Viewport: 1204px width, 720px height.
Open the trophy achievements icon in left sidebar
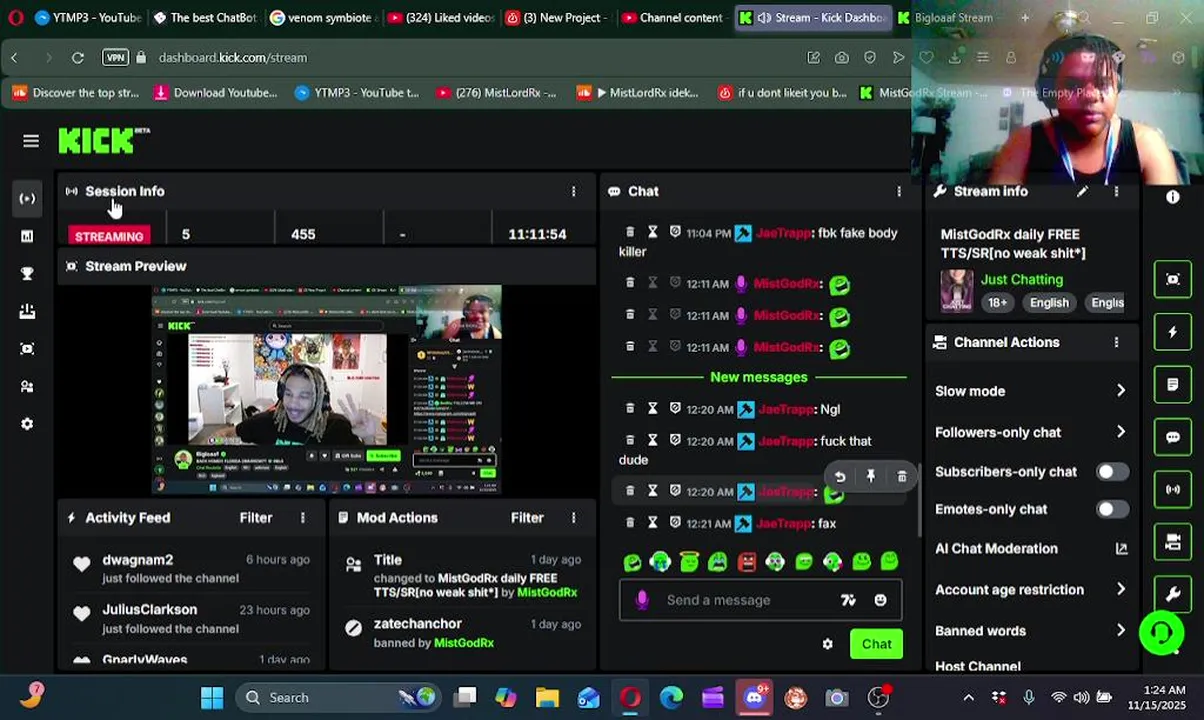tap(27, 274)
